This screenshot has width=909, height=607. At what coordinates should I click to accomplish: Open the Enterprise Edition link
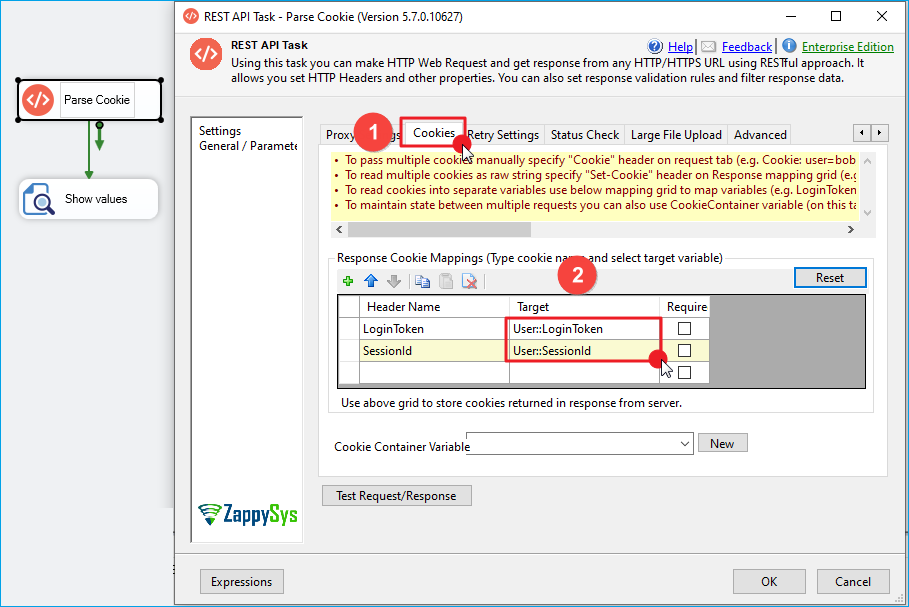coord(847,47)
